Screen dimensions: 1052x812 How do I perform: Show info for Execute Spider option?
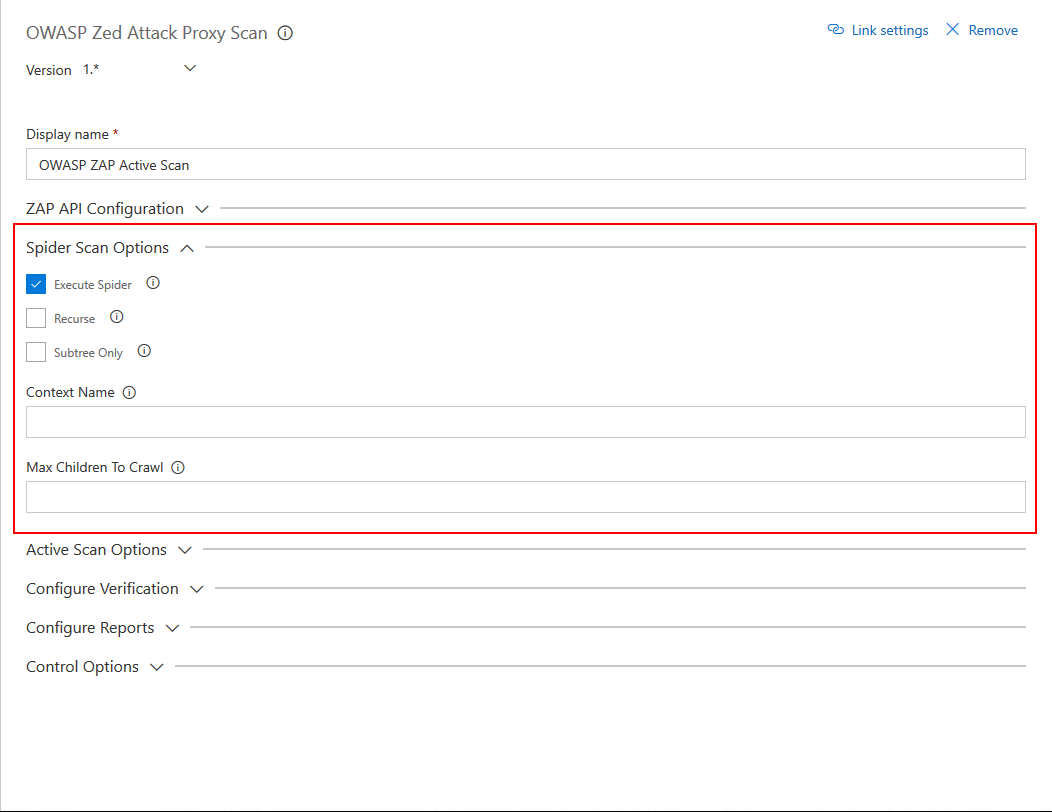[x=153, y=283]
